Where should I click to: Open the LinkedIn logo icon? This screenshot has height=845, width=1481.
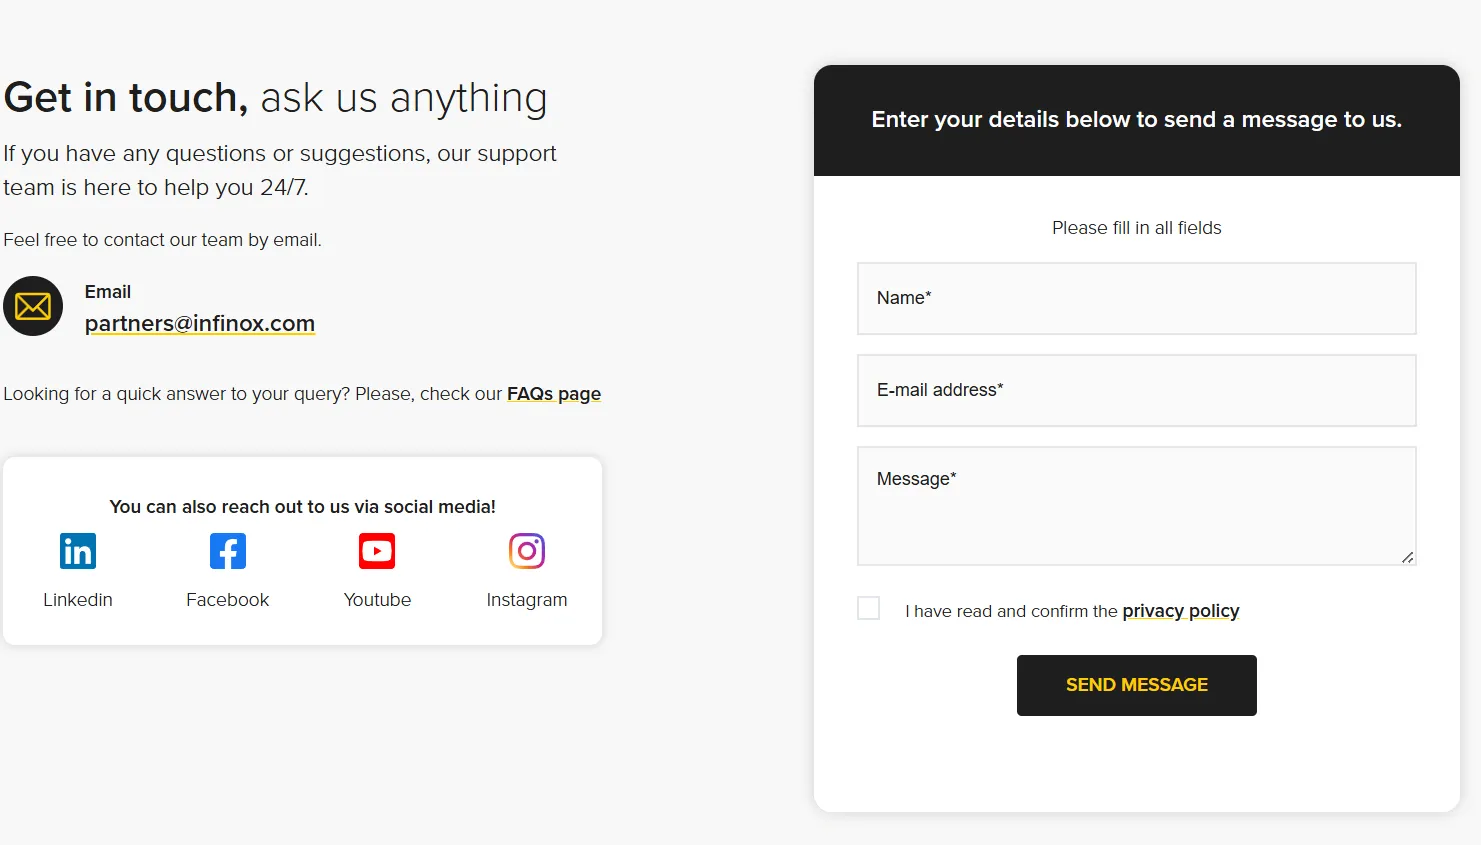click(x=78, y=551)
